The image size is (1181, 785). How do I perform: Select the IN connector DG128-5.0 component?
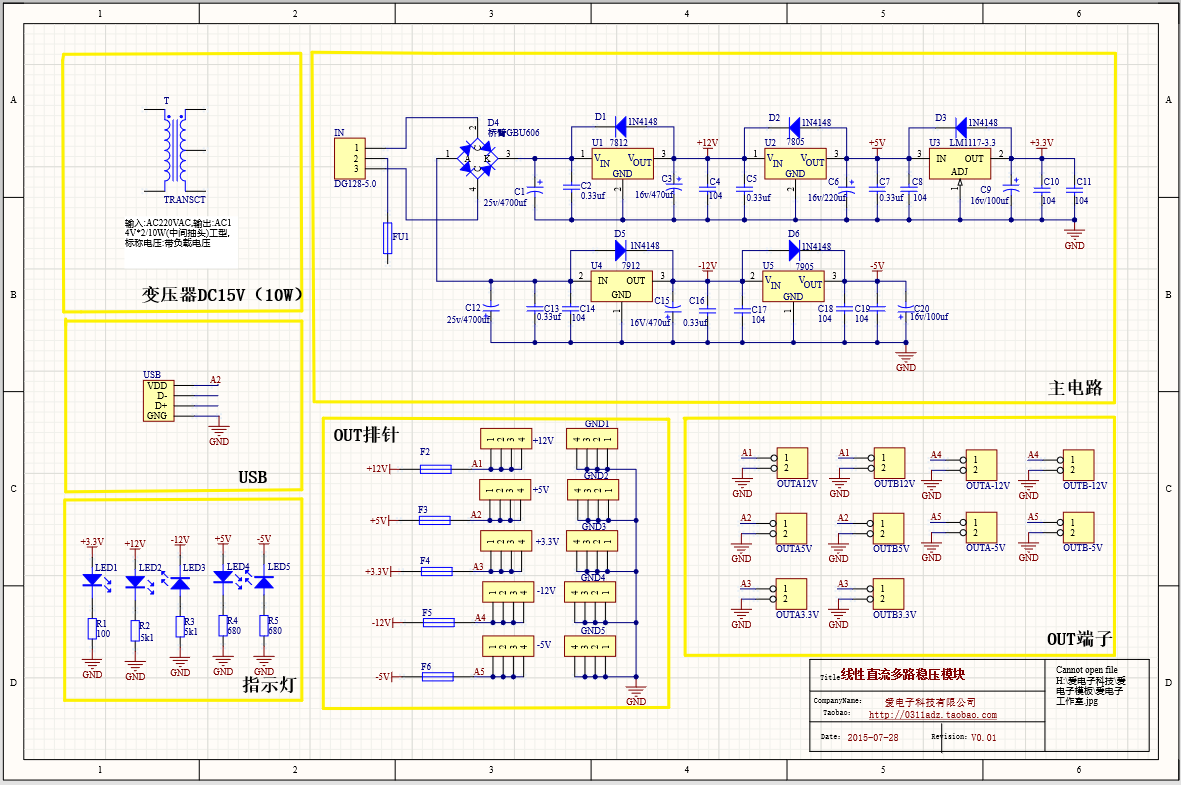[x=349, y=158]
